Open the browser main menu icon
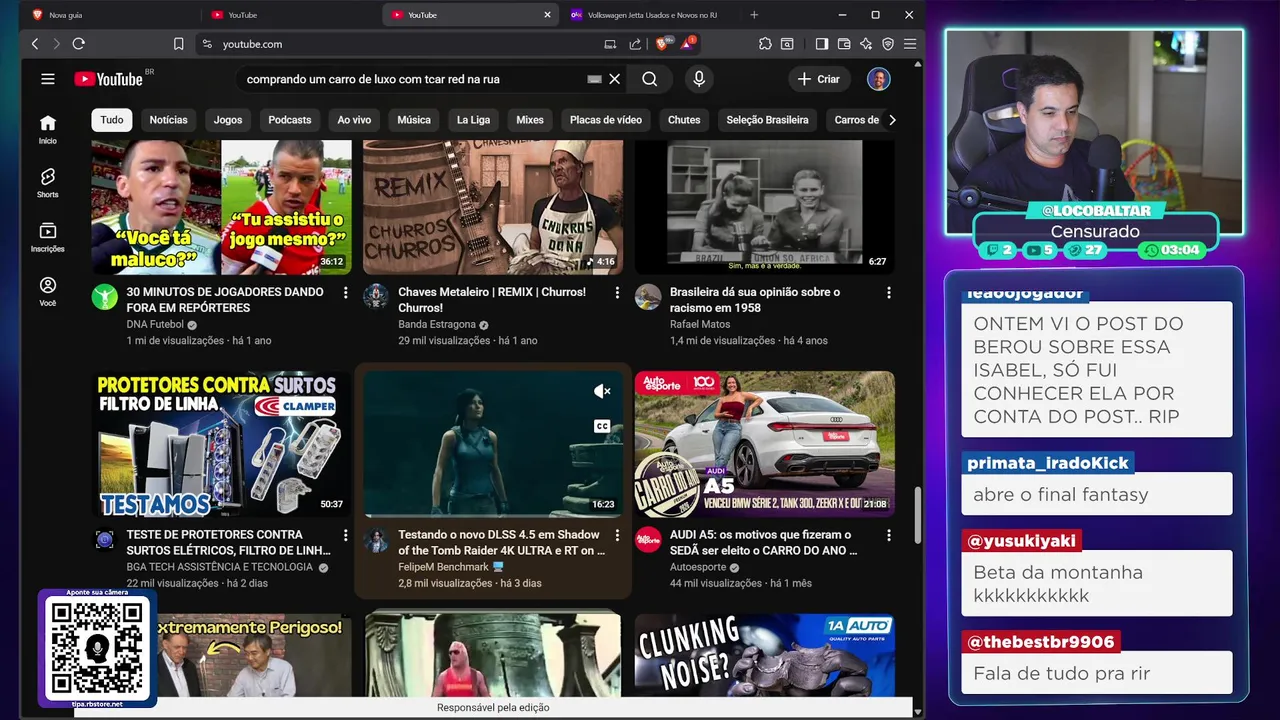1280x720 pixels. pos(910,44)
